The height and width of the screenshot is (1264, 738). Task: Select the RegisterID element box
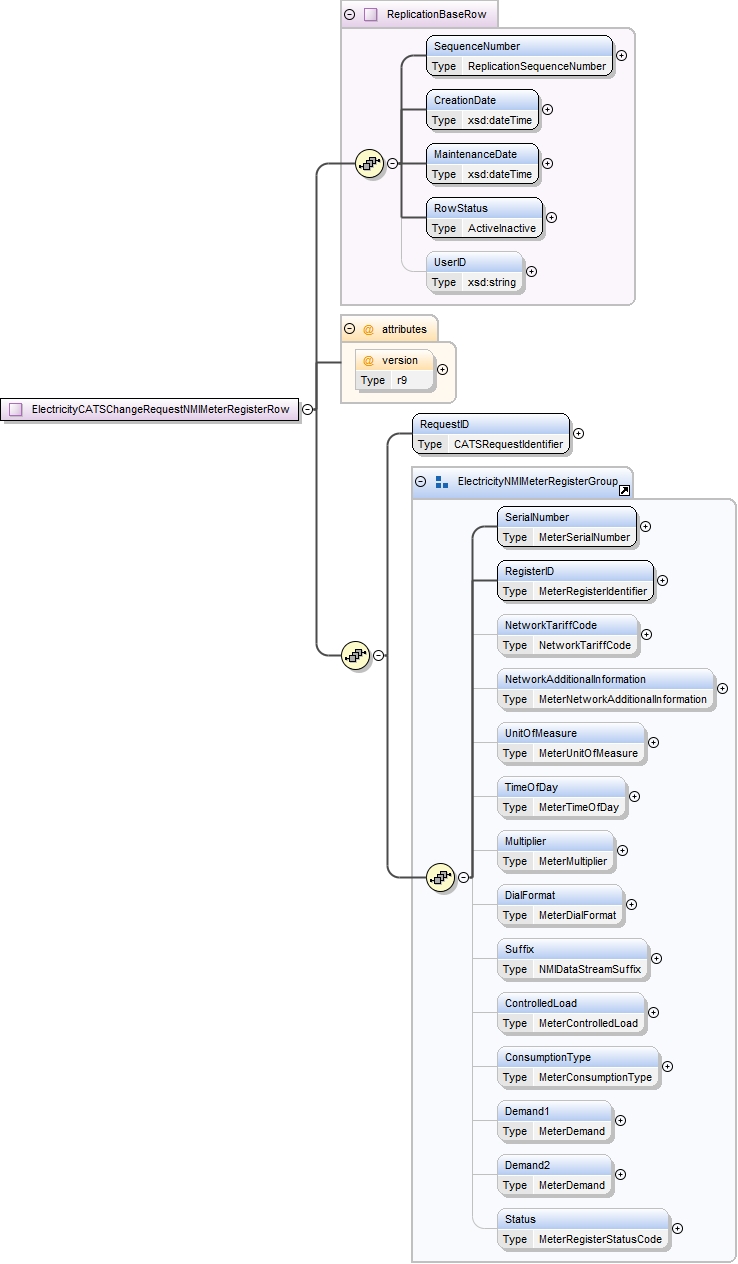click(x=575, y=581)
